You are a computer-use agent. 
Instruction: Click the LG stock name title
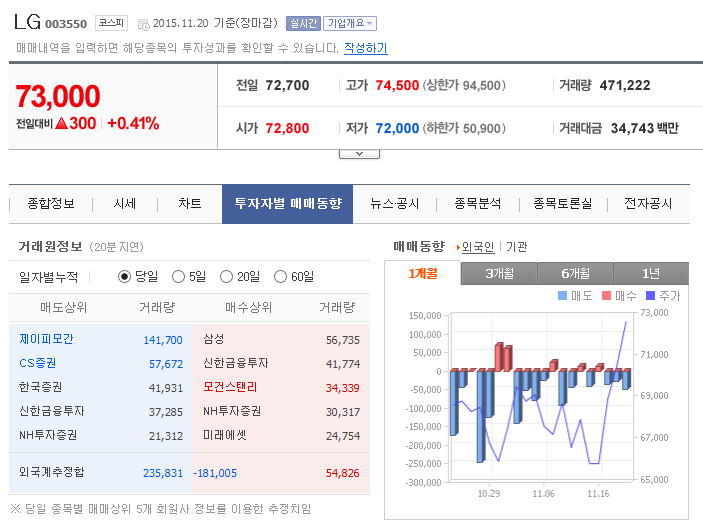click(28, 22)
